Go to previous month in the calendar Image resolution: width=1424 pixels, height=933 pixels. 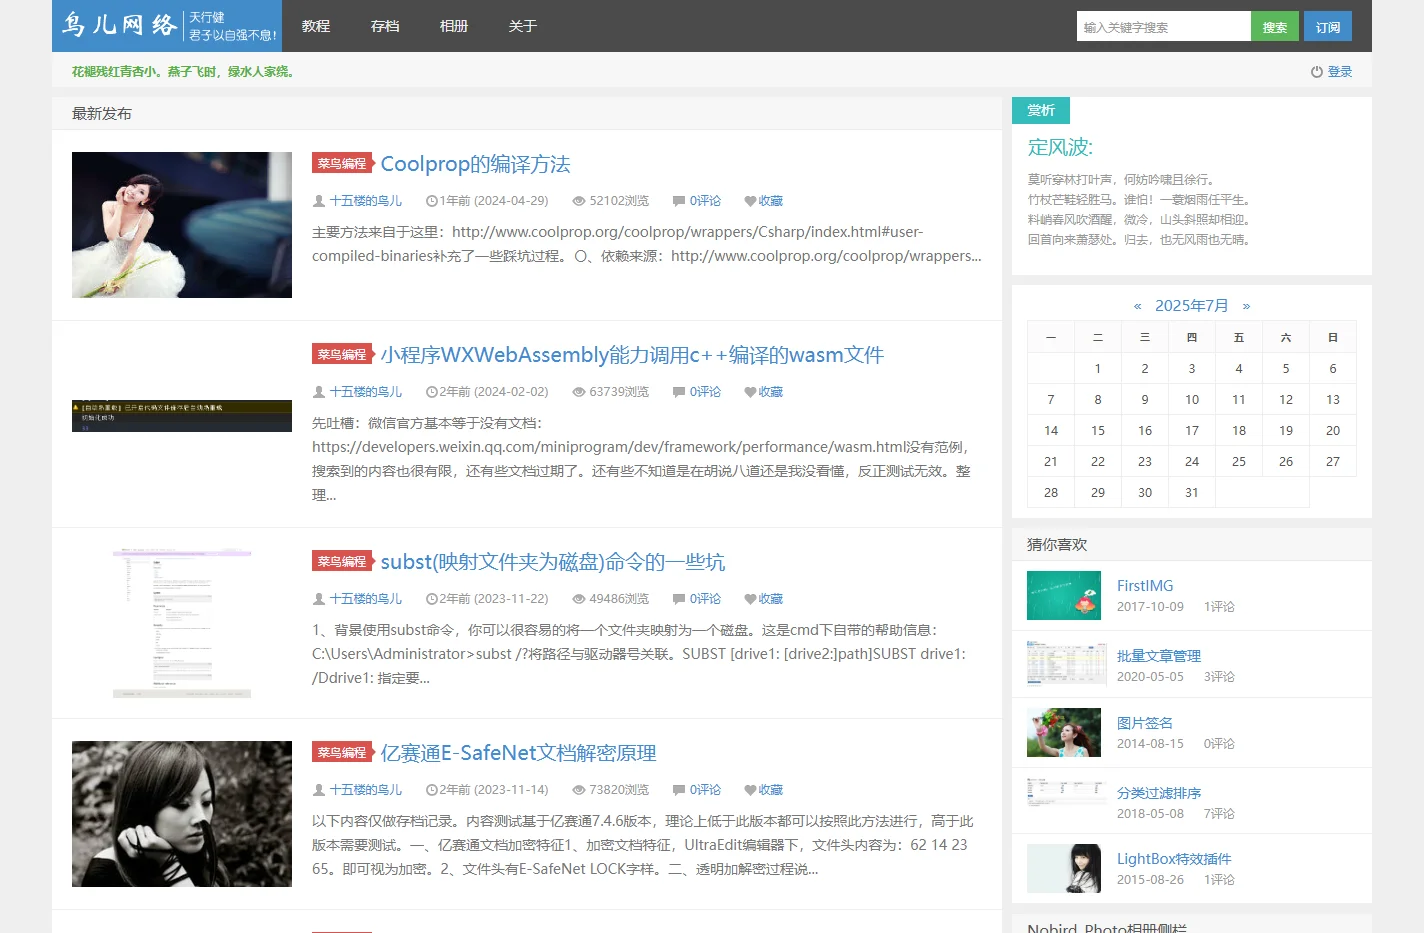[x=1138, y=306]
